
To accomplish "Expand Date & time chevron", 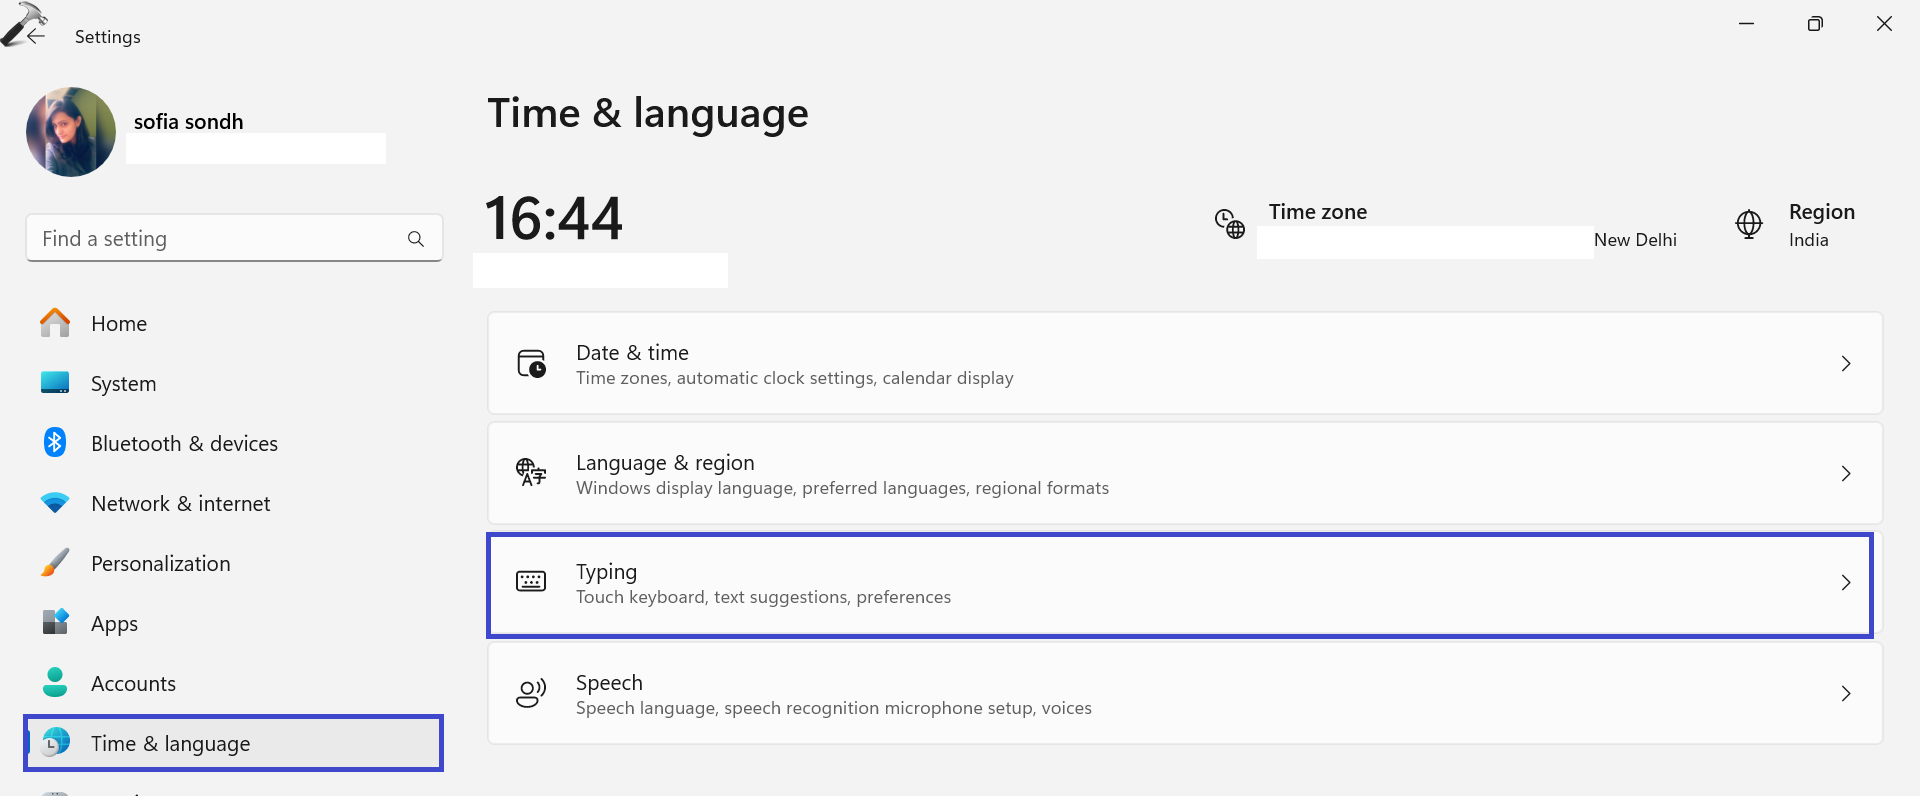I will pos(1846,364).
